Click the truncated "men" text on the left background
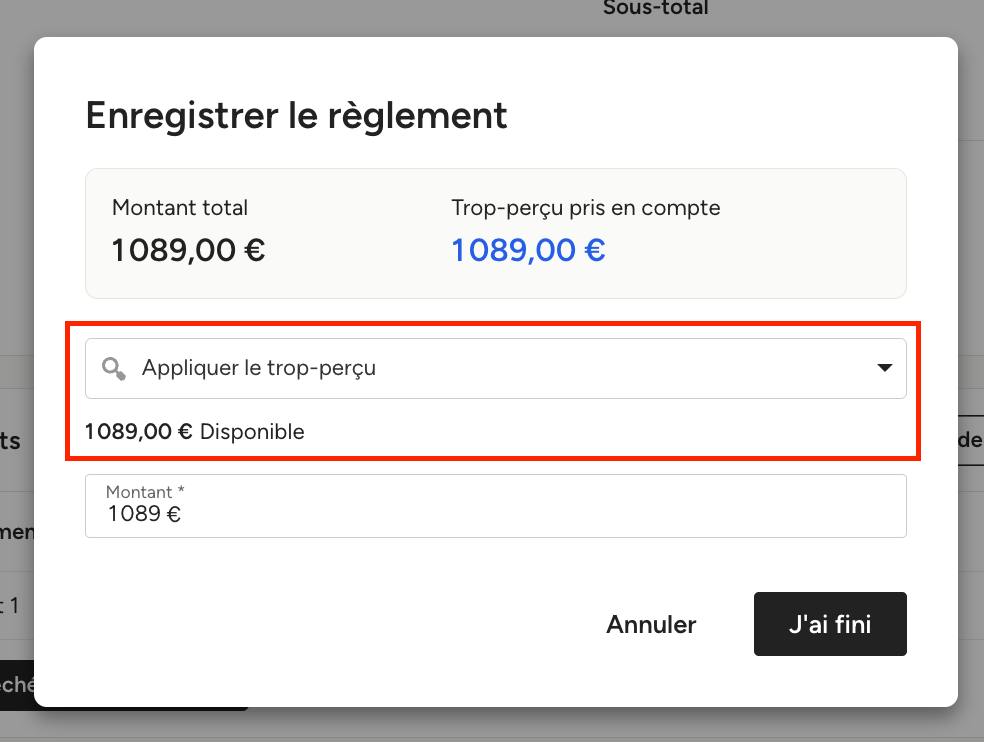 coord(17,532)
